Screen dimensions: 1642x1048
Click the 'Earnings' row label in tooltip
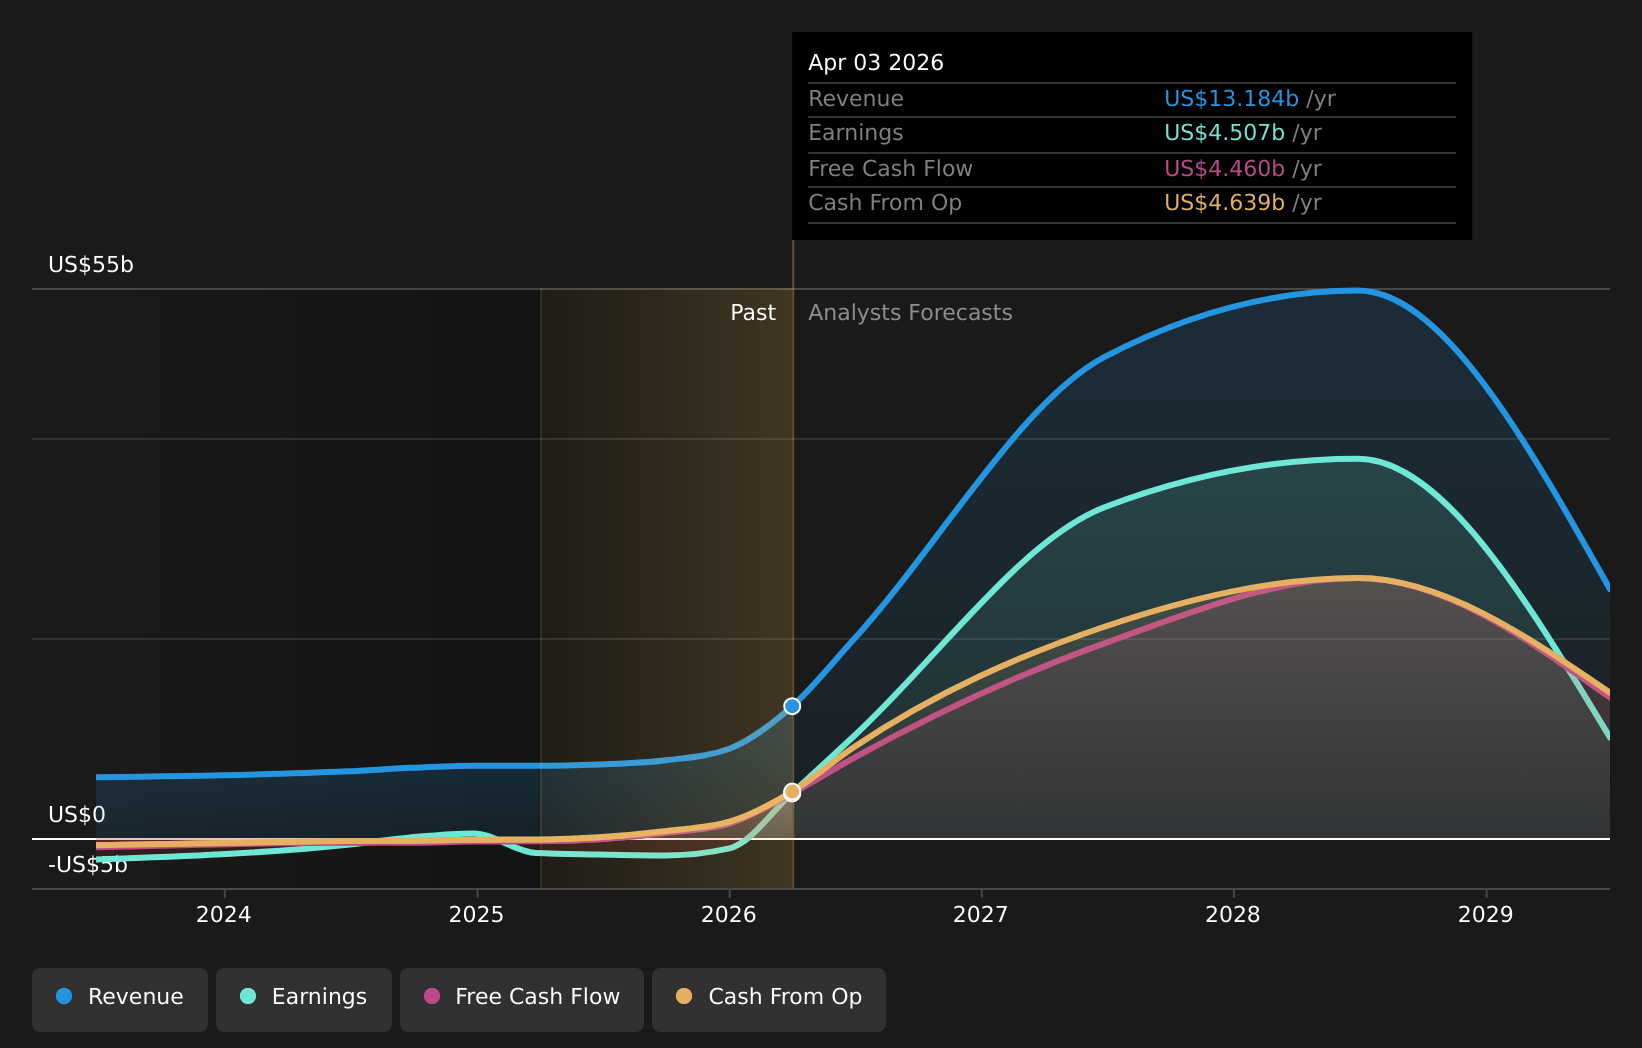pos(856,133)
